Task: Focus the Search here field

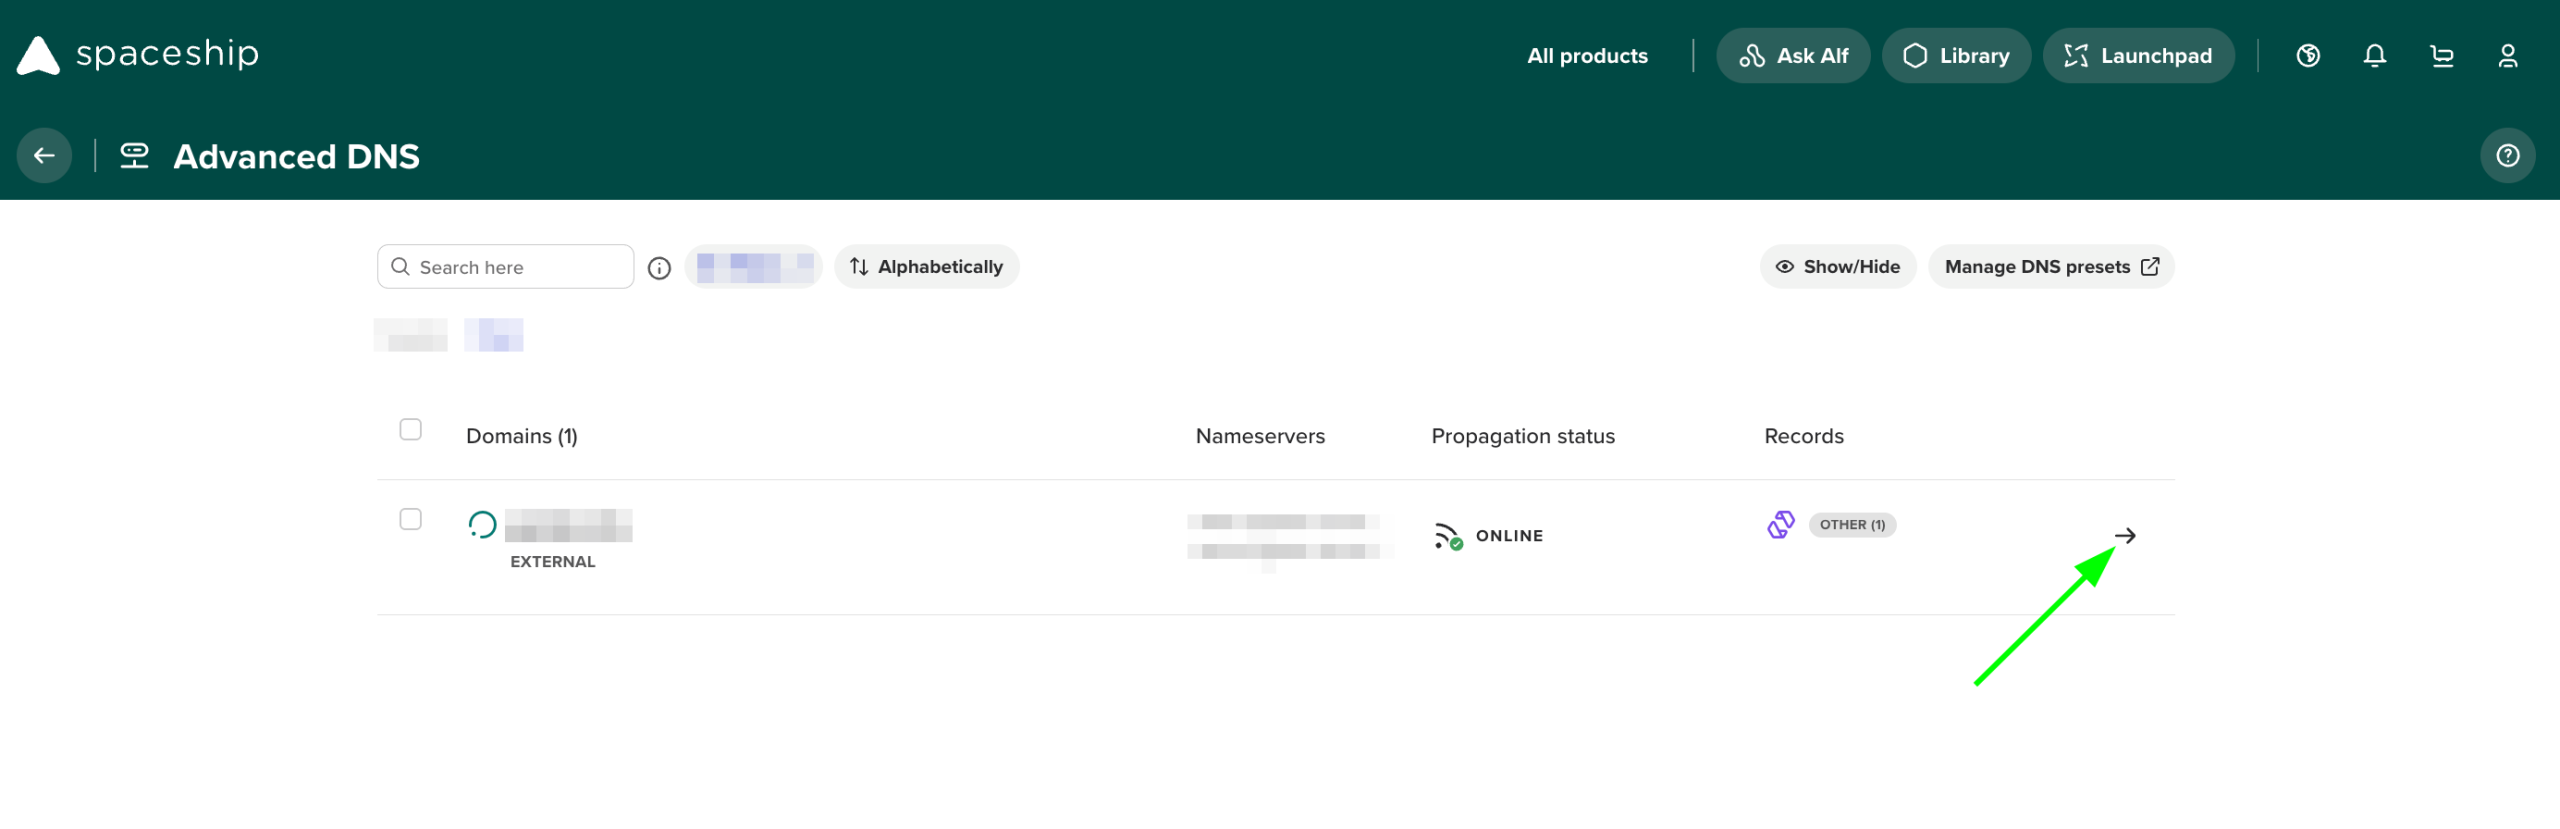Action: [x=505, y=267]
